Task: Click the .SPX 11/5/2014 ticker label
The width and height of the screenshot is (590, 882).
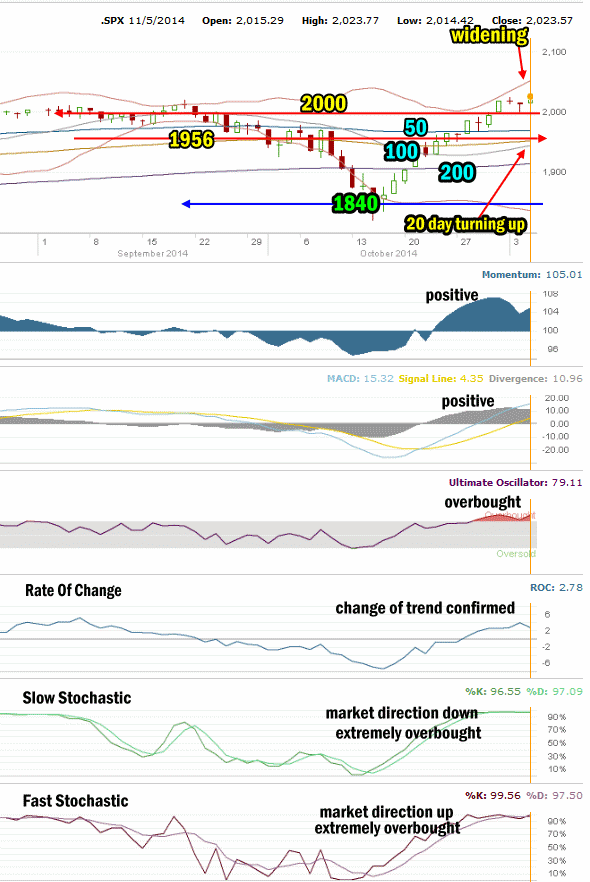Action: 143,21
